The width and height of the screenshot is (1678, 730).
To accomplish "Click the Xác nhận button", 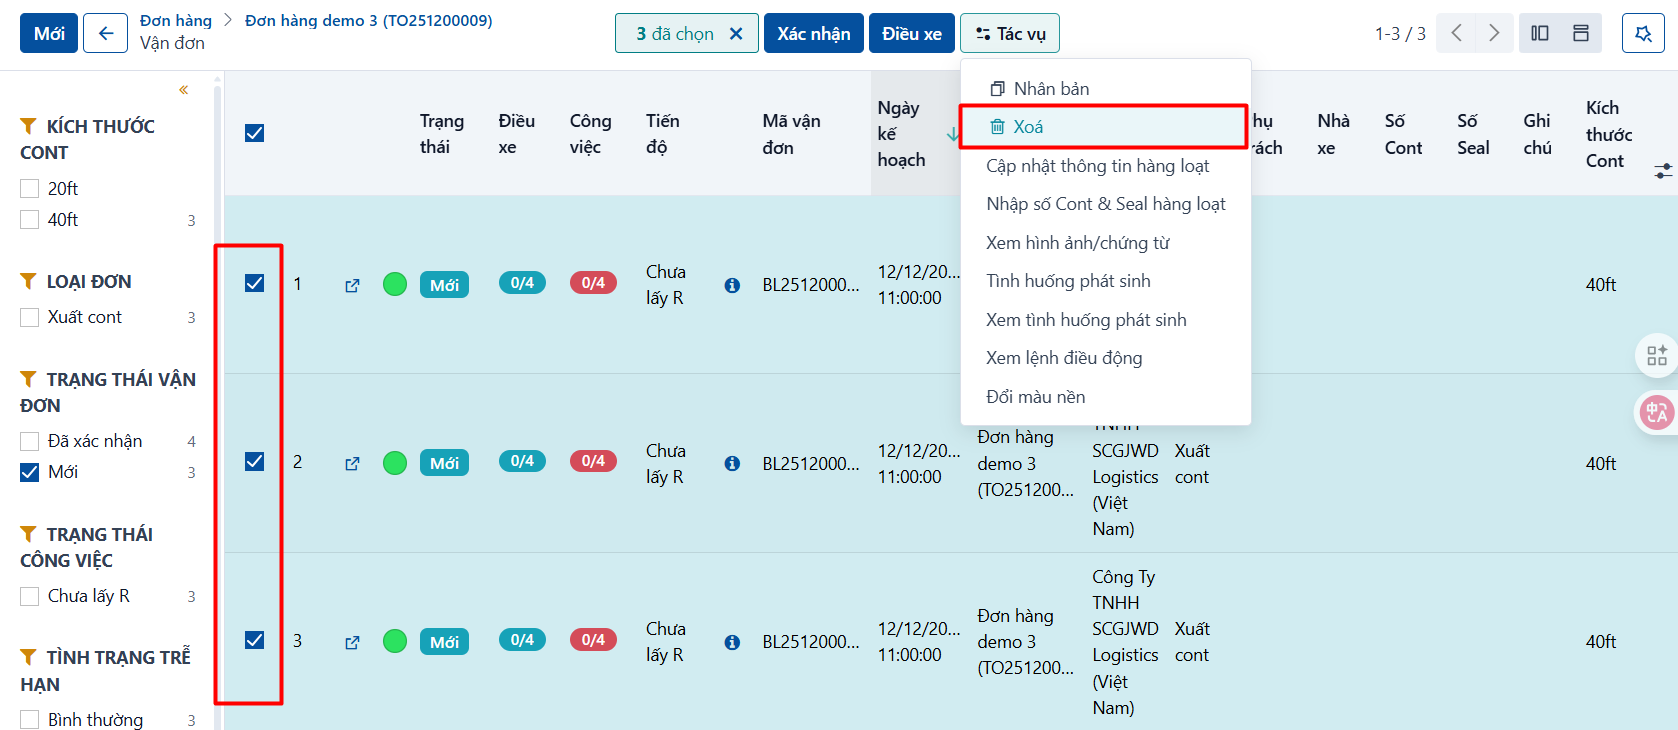I will tap(814, 33).
